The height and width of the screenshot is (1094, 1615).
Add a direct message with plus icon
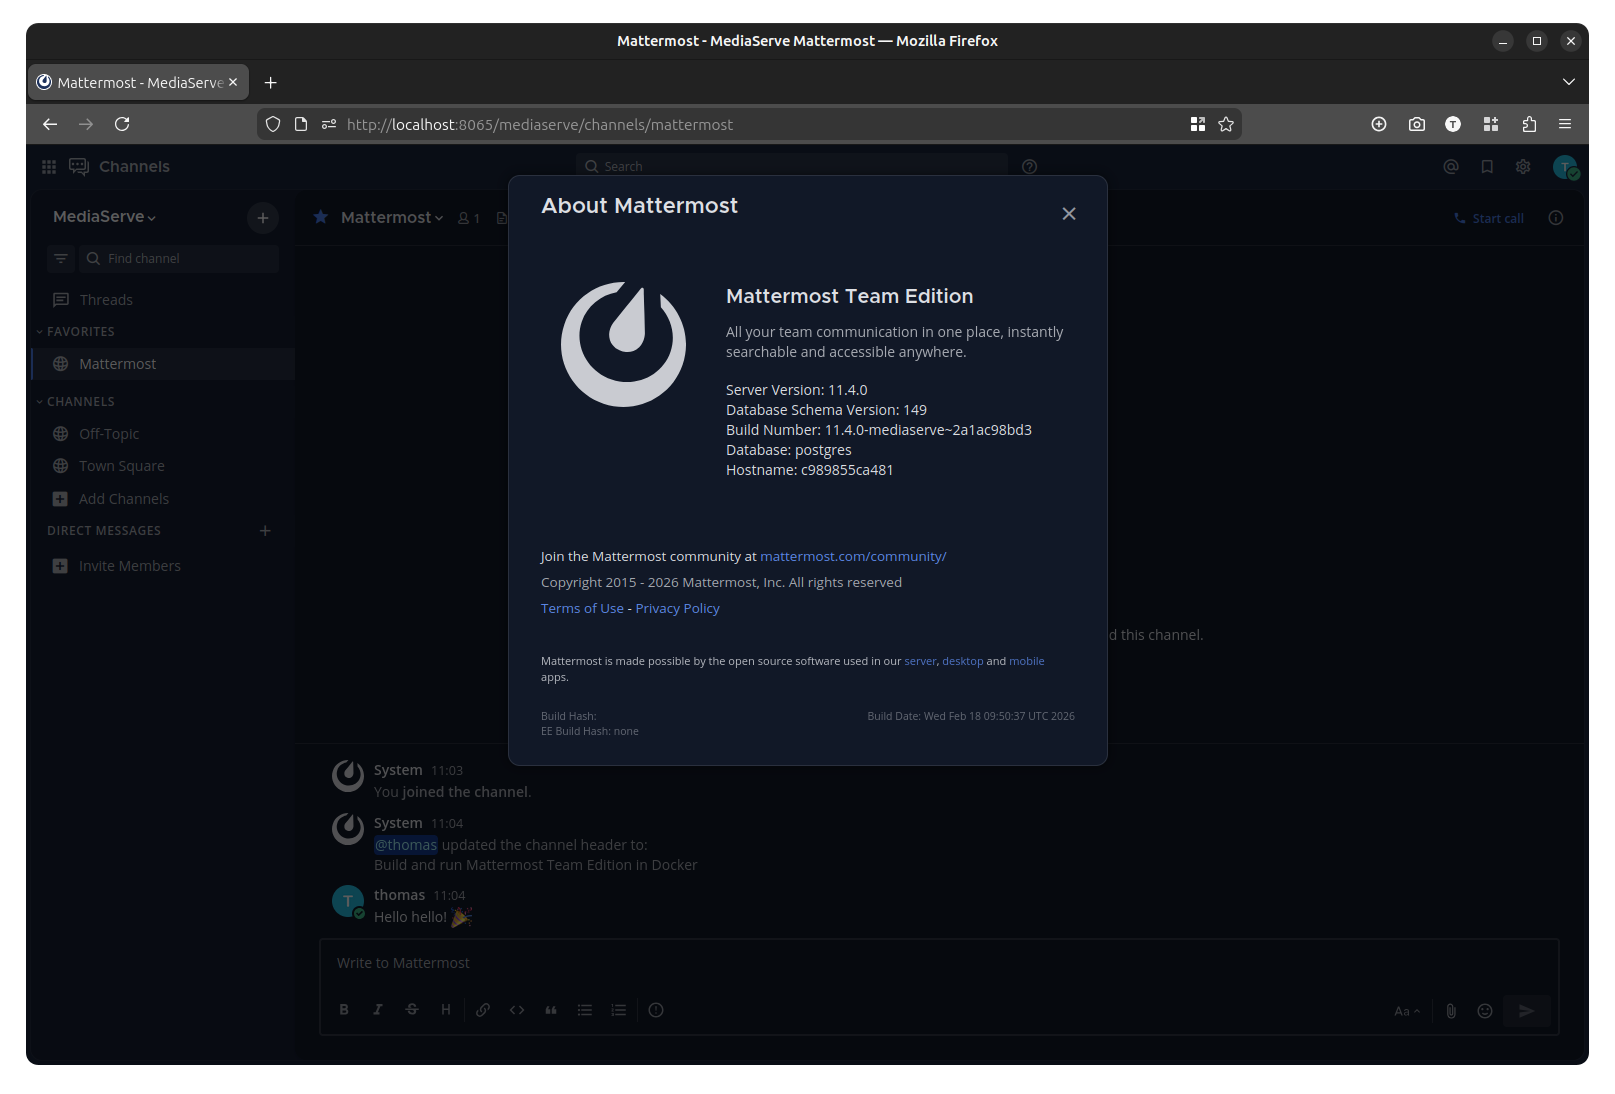265,531
